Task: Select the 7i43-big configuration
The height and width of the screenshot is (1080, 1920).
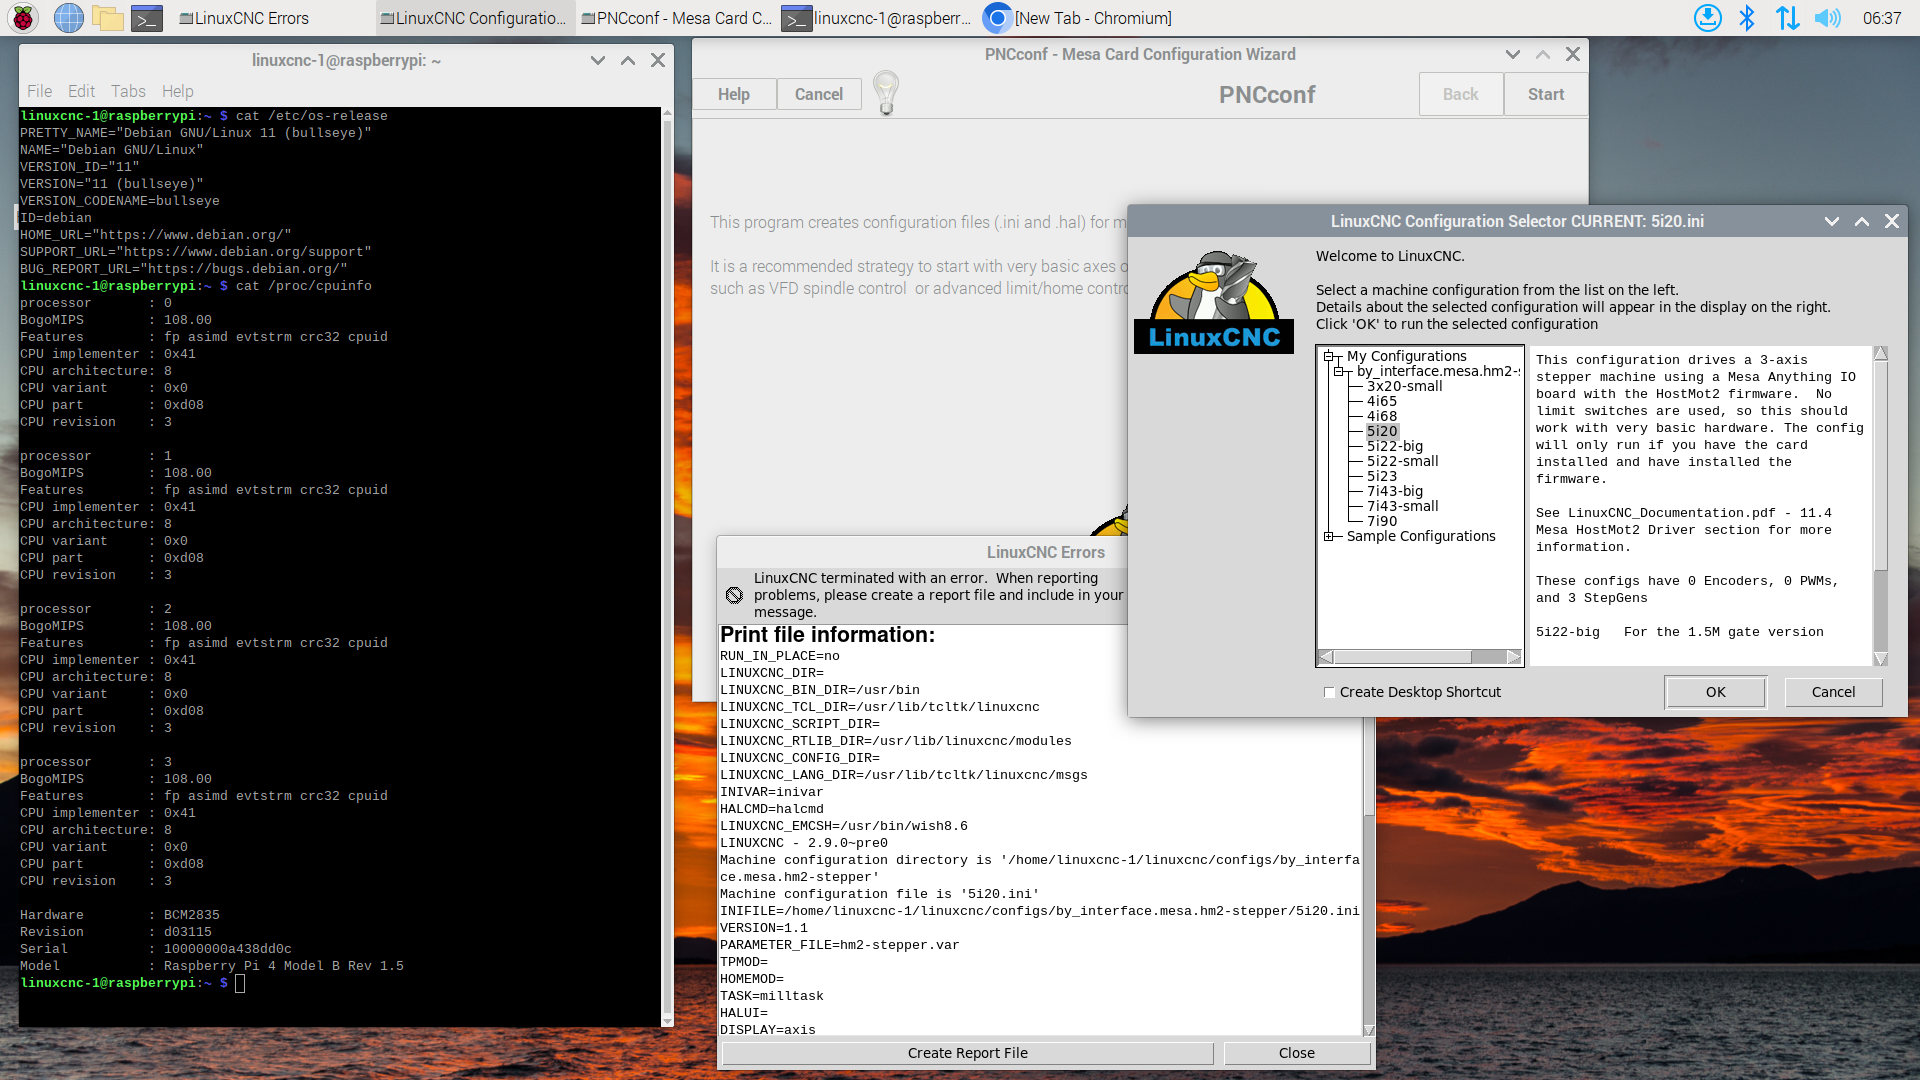Action: point(1395,491)
